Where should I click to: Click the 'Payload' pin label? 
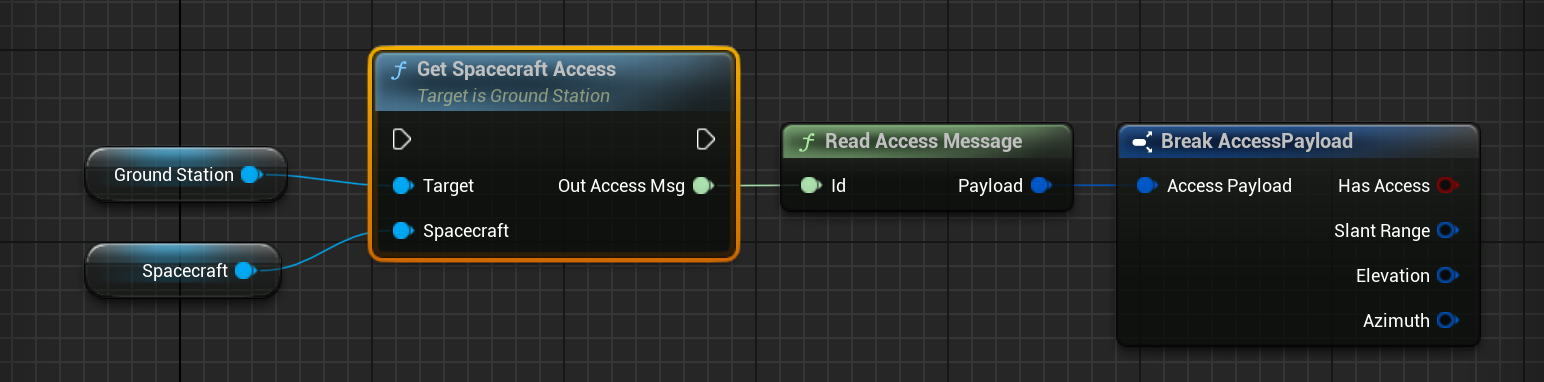pos(990,185)
